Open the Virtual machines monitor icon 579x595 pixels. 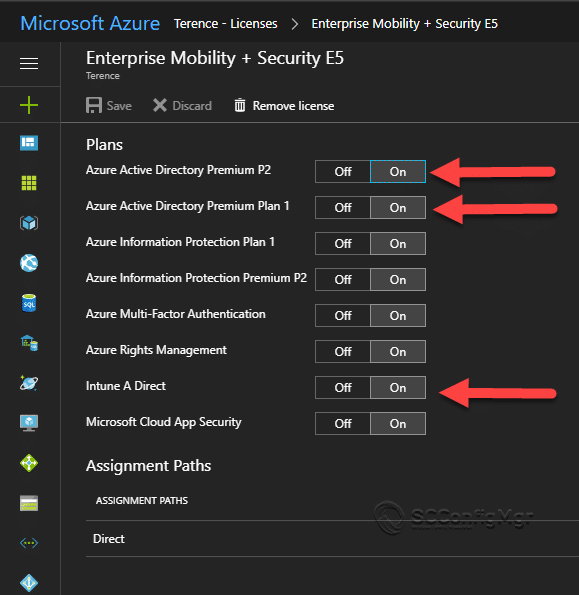[29, 423]
